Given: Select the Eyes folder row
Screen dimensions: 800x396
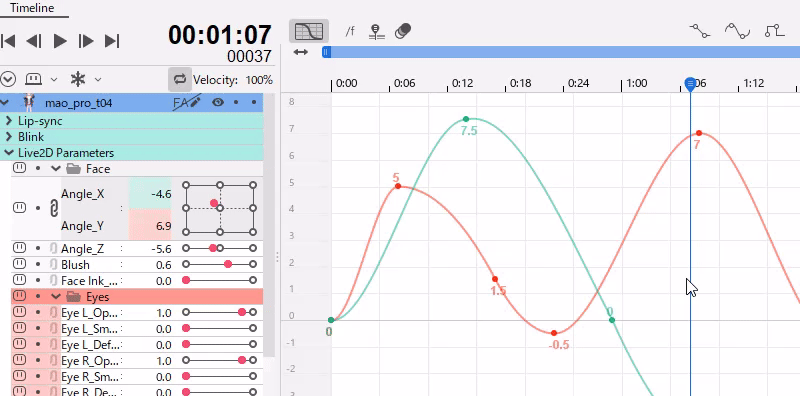Looking at the screenshot, I should coord(137,296).
